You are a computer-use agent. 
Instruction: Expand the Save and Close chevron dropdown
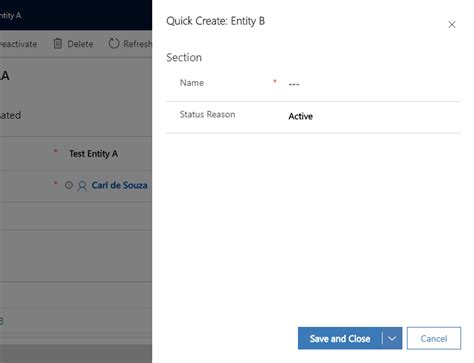392,338
